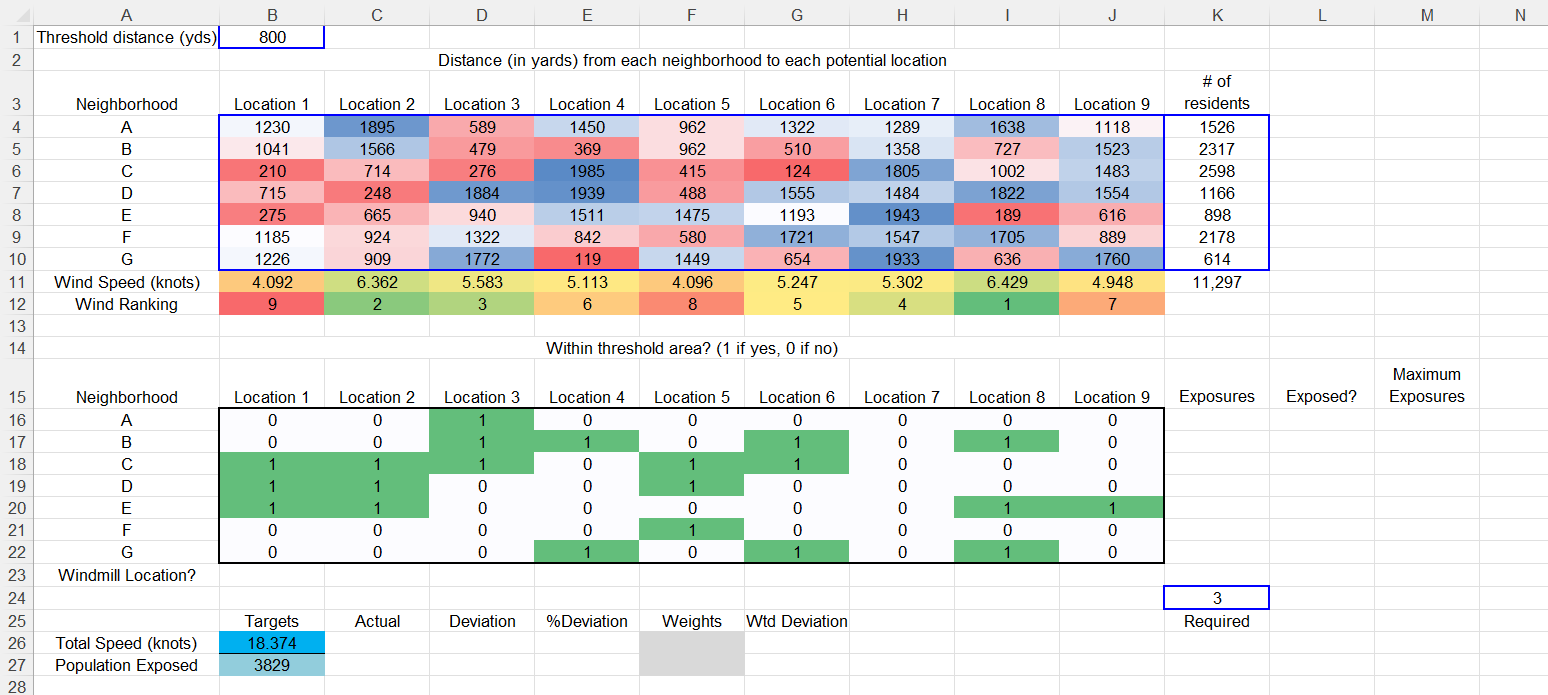Viewport: 1548px width, 695px height.
Task: Click the "Wind Ranking" row label
Action: (127, 304)
